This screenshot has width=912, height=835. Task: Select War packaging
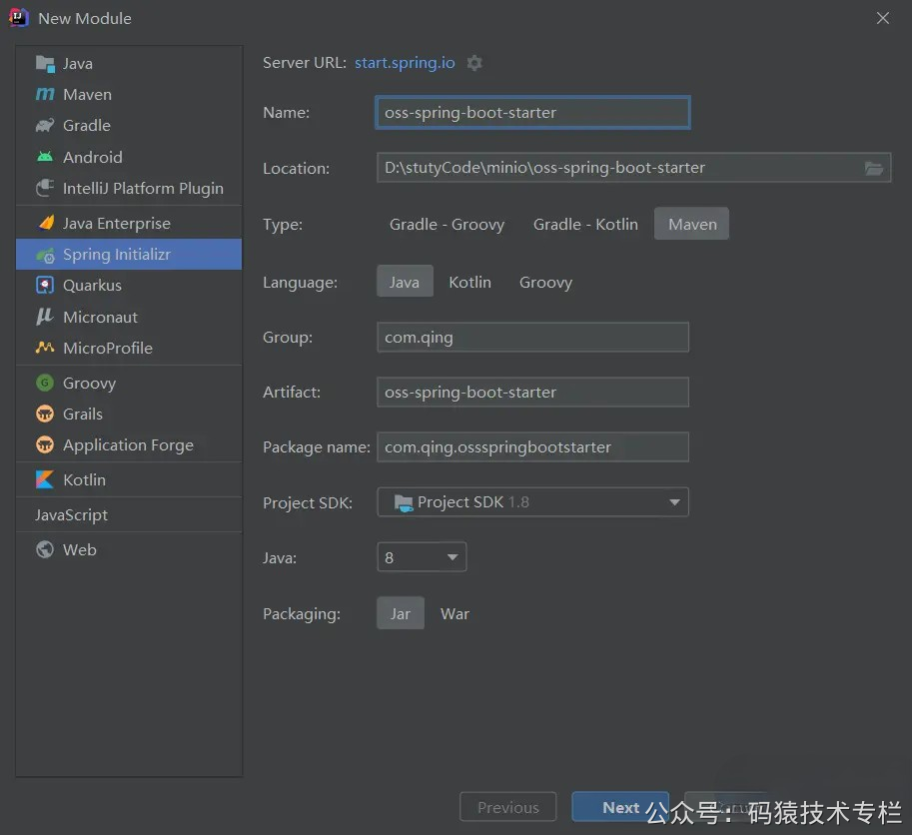click(x=455, y=613)
